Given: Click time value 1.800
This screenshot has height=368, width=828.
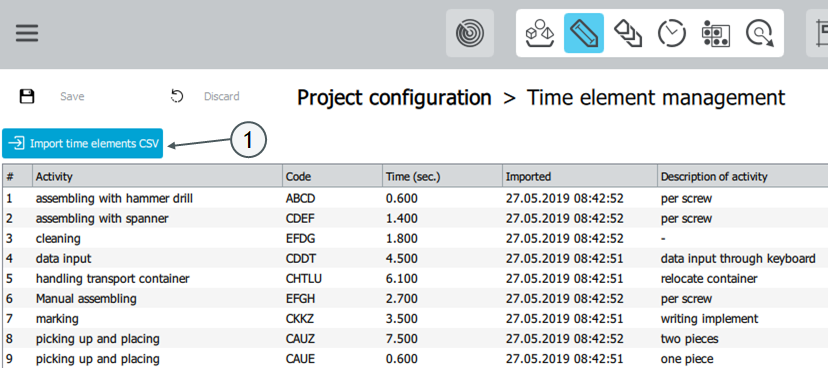Looking at the screenshot, I should tap(401, 239).
